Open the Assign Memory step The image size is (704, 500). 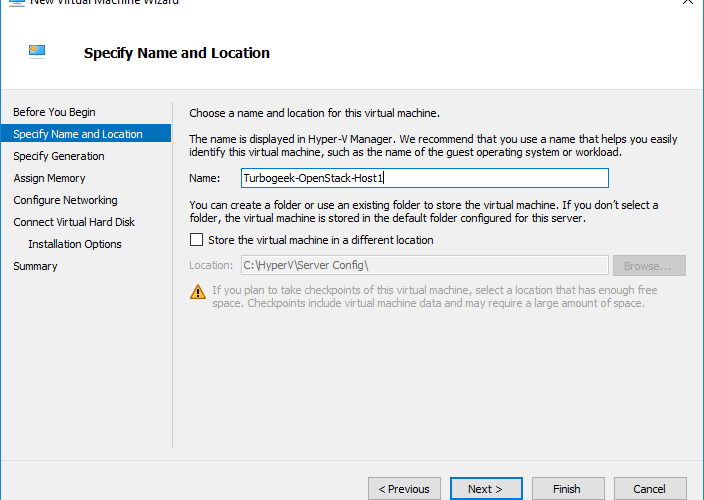click(x=49, y=178)
